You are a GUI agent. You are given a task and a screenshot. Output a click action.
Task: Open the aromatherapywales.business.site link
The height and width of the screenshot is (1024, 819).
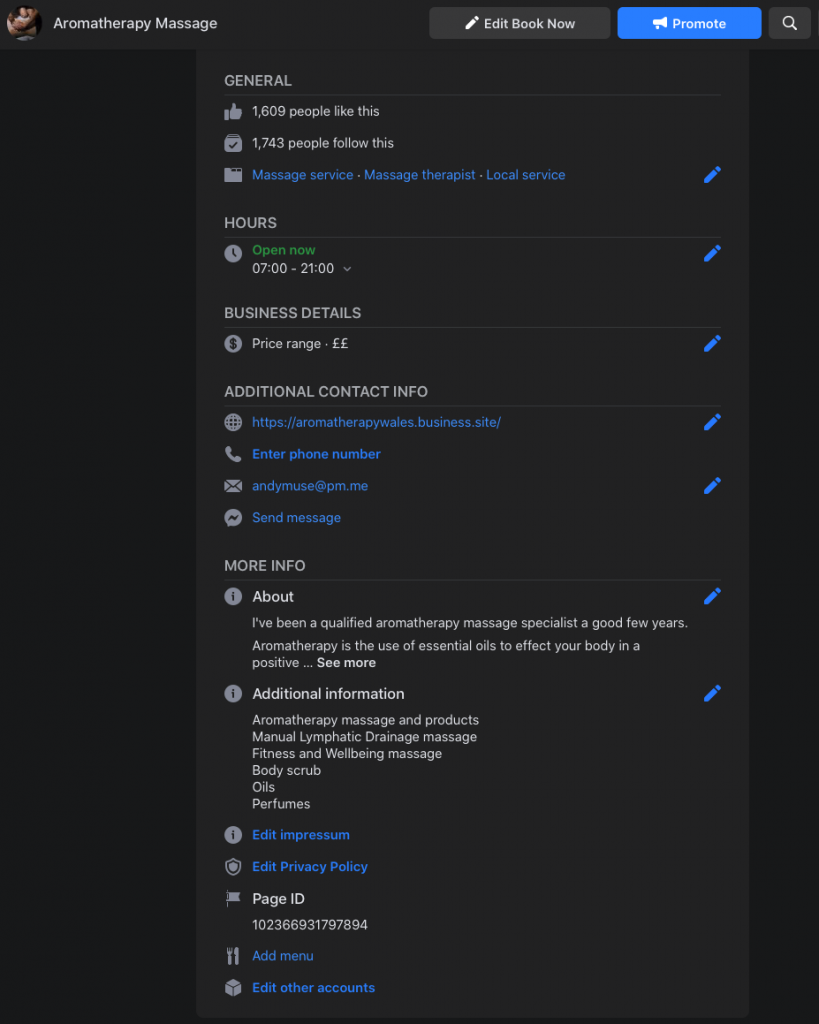click(x=376, y=423)
